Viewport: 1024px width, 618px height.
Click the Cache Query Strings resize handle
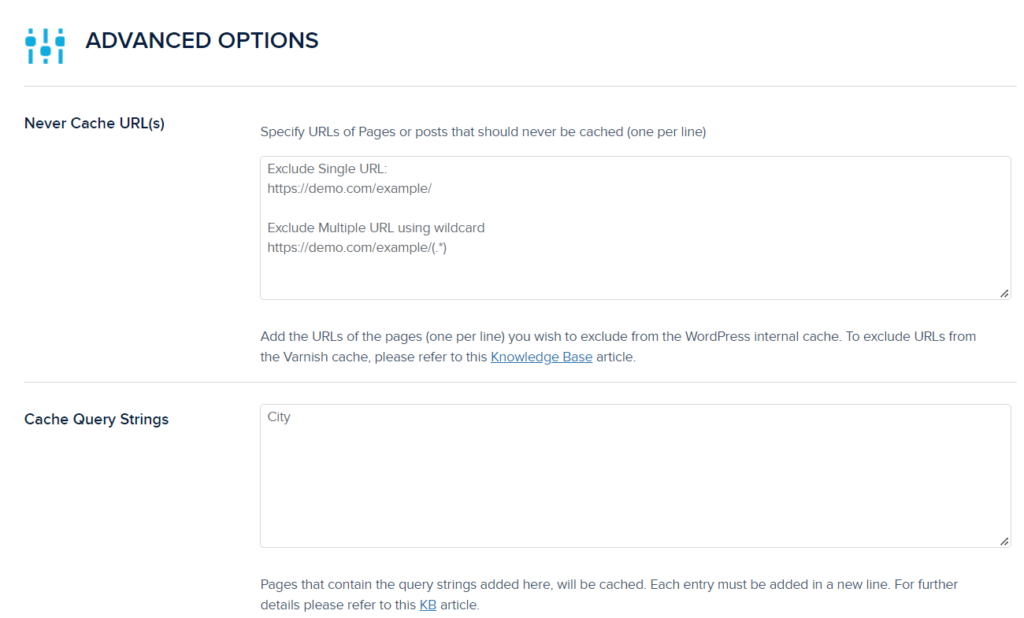[1003, 540]
